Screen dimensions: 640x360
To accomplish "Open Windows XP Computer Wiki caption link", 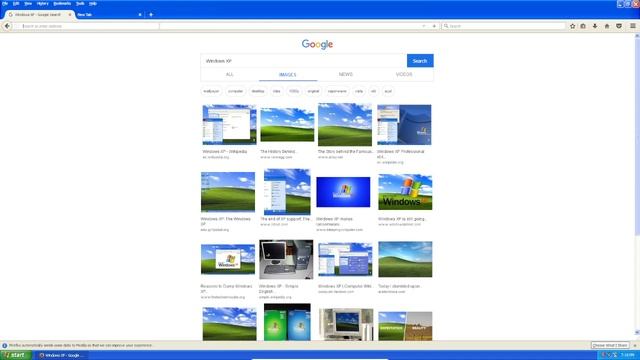I will 345,287.
